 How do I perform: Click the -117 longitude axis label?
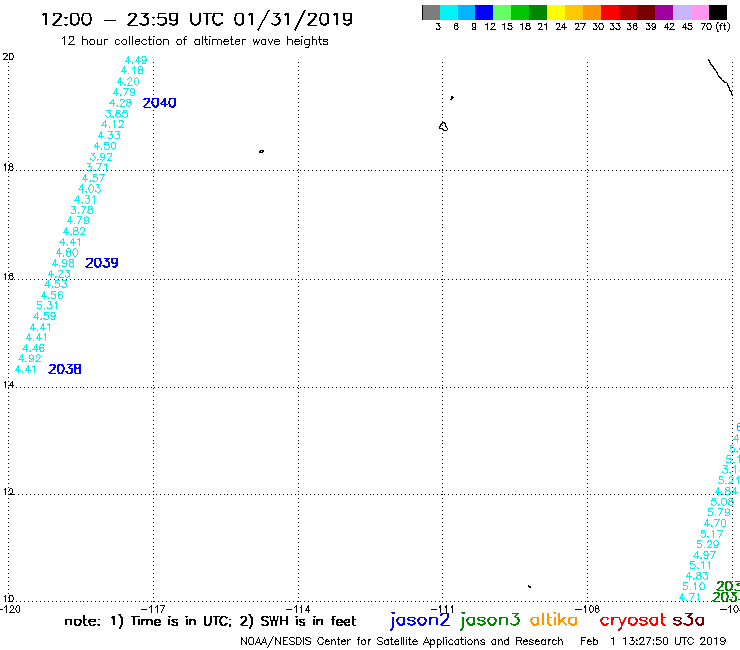(x=153, y=609)
